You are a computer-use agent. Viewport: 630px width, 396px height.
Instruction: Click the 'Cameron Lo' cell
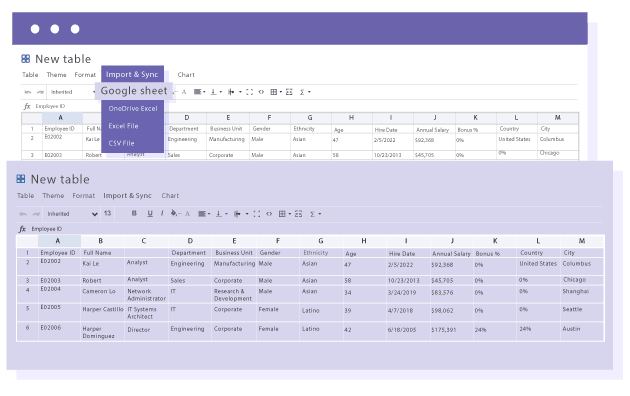point(102,294)
